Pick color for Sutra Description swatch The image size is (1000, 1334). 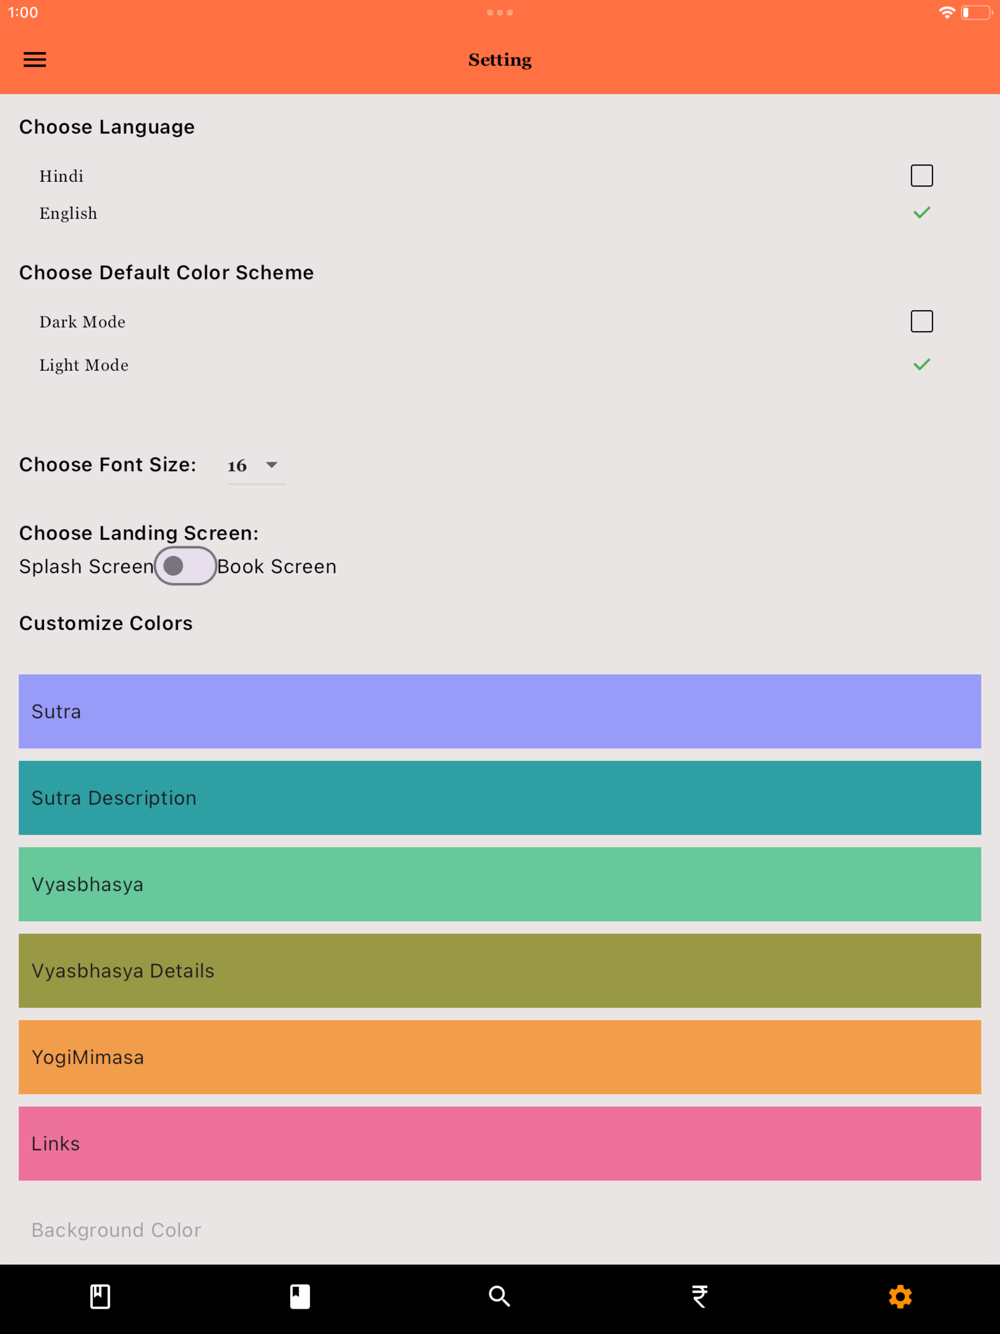pyautogui.click(x=500, y=798)
